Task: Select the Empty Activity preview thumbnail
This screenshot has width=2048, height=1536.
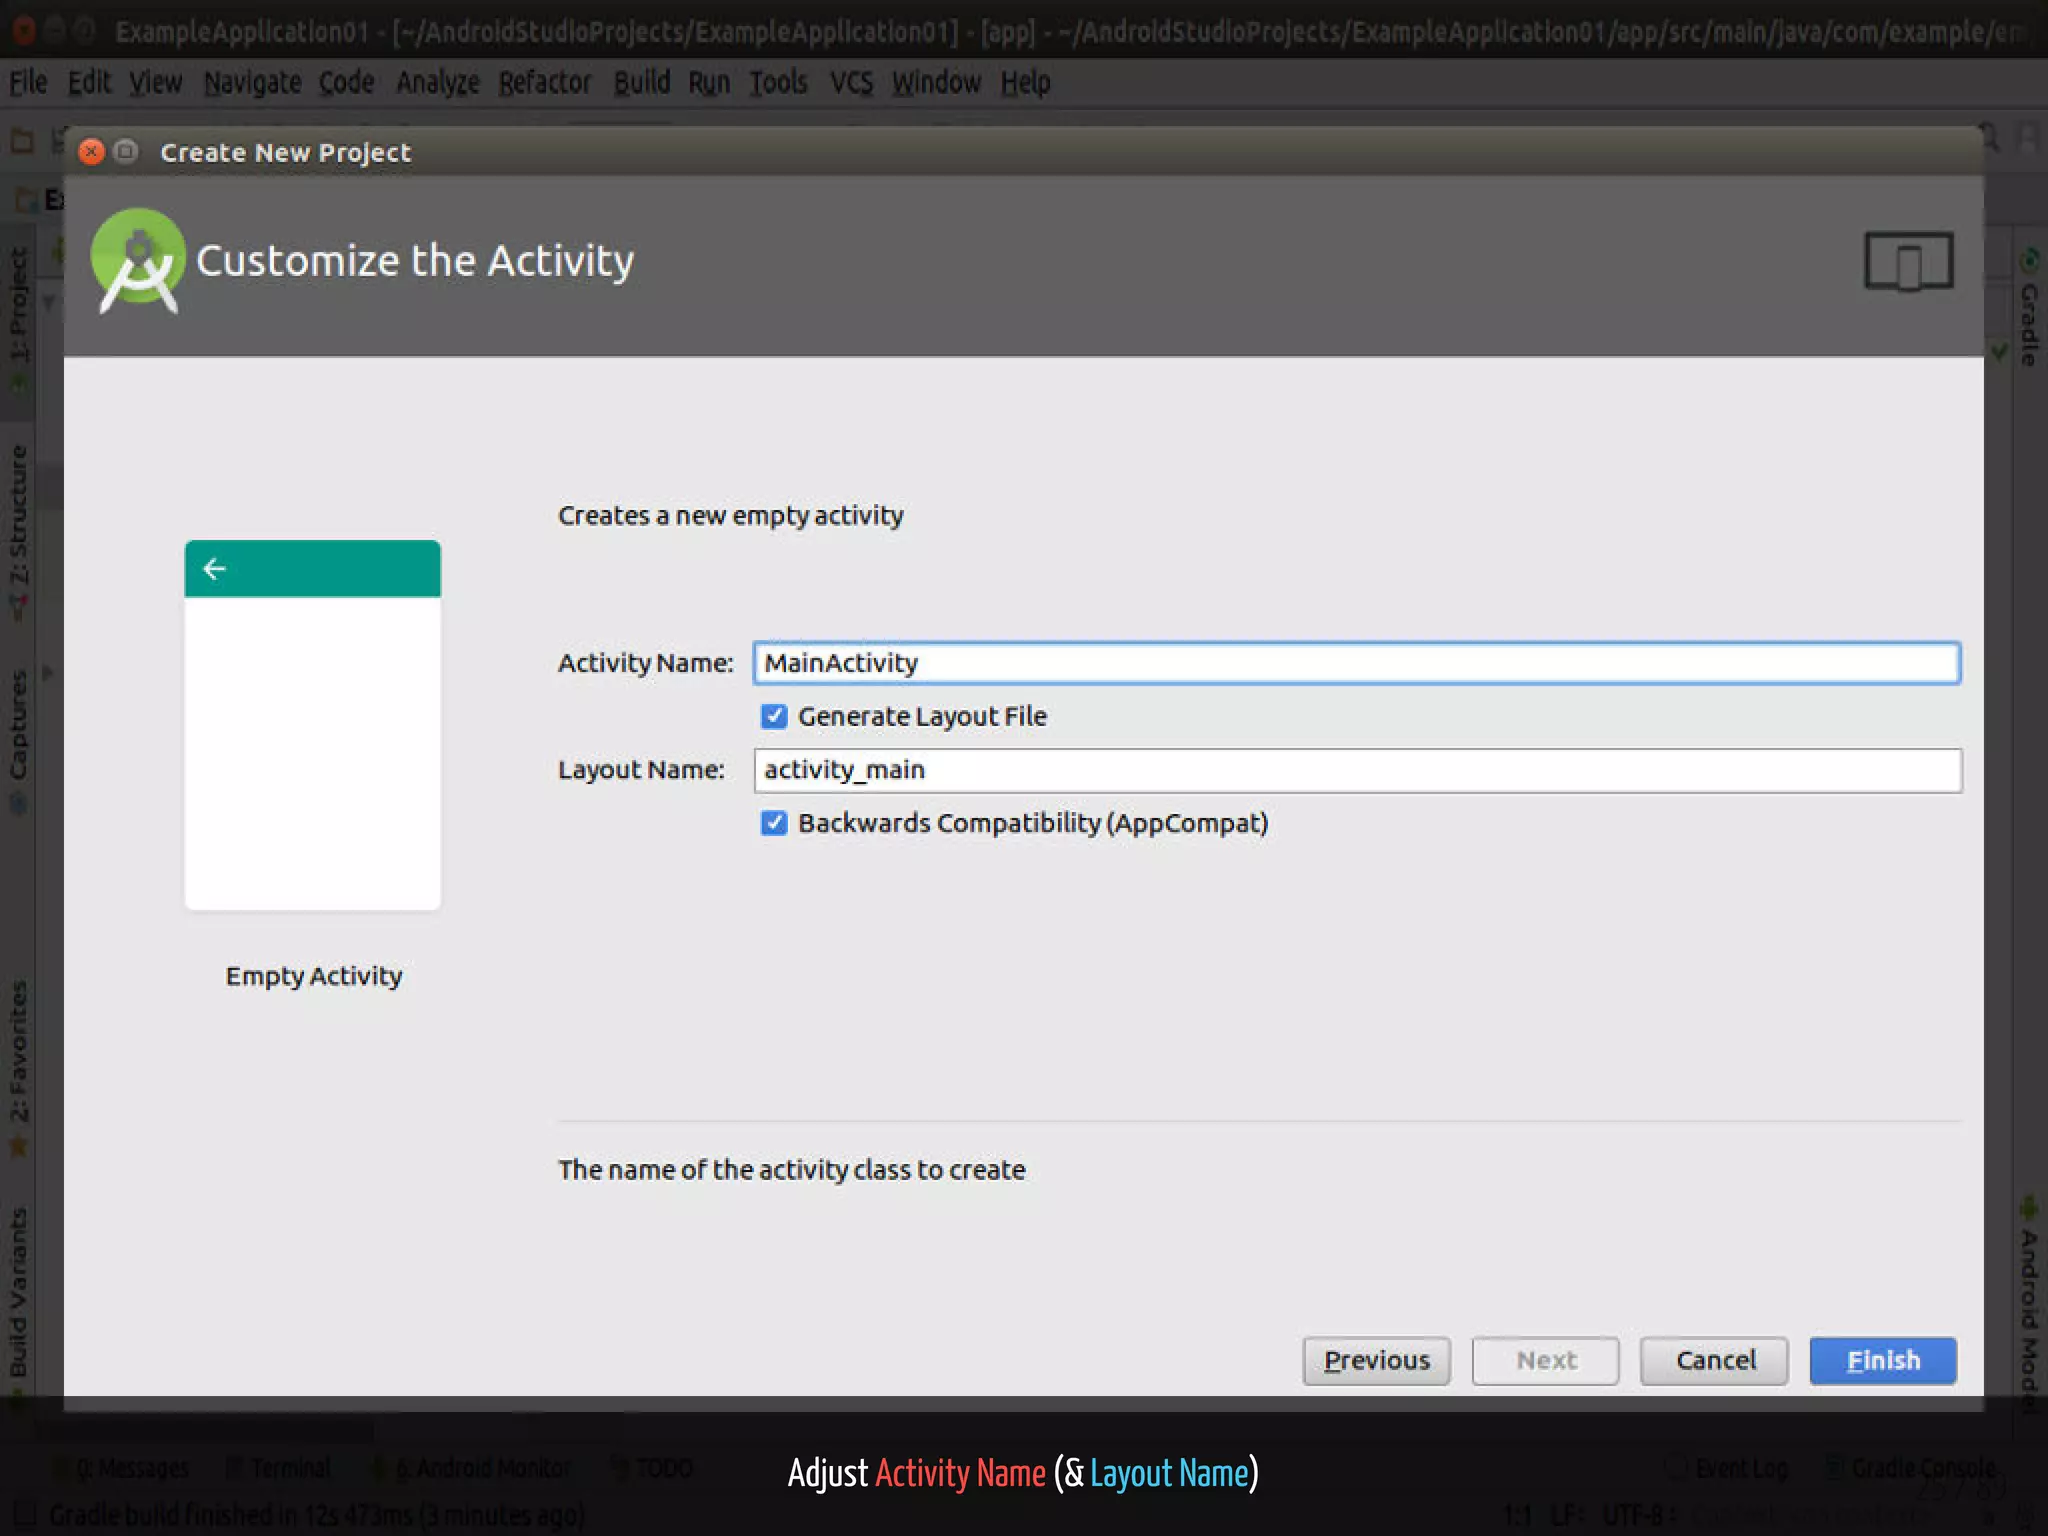Action: pyautogui.click(x=313, y=725)
